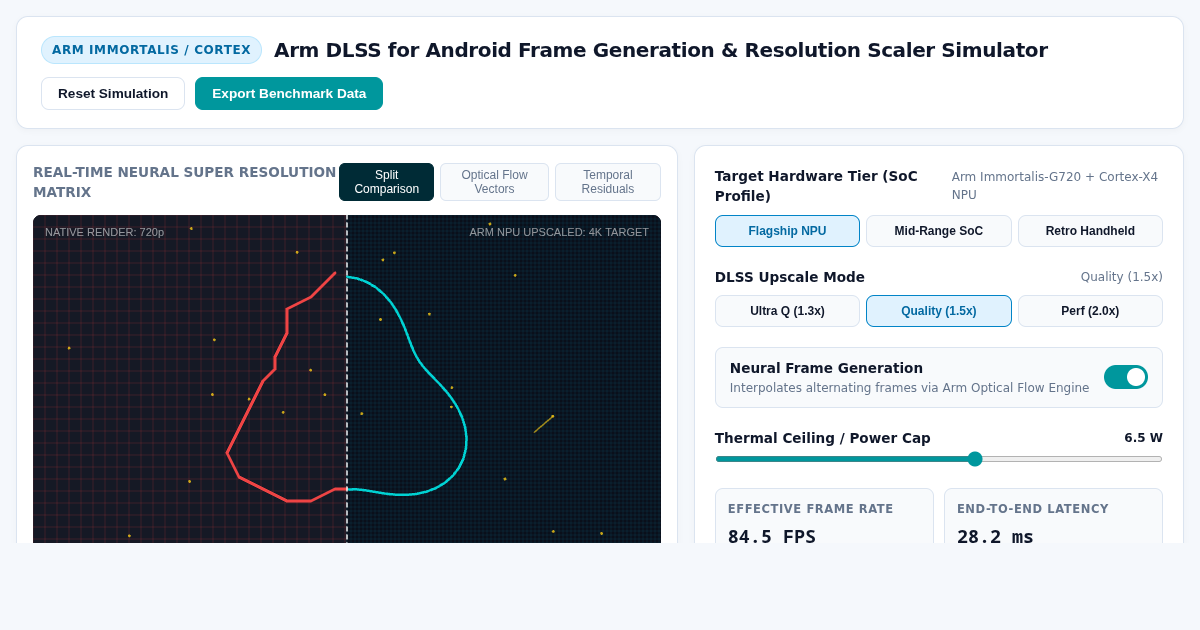This screenshot has height=630, width=1200.
Task: Choose Mid-Range SoC hardware tier
Action: [938, 231]
